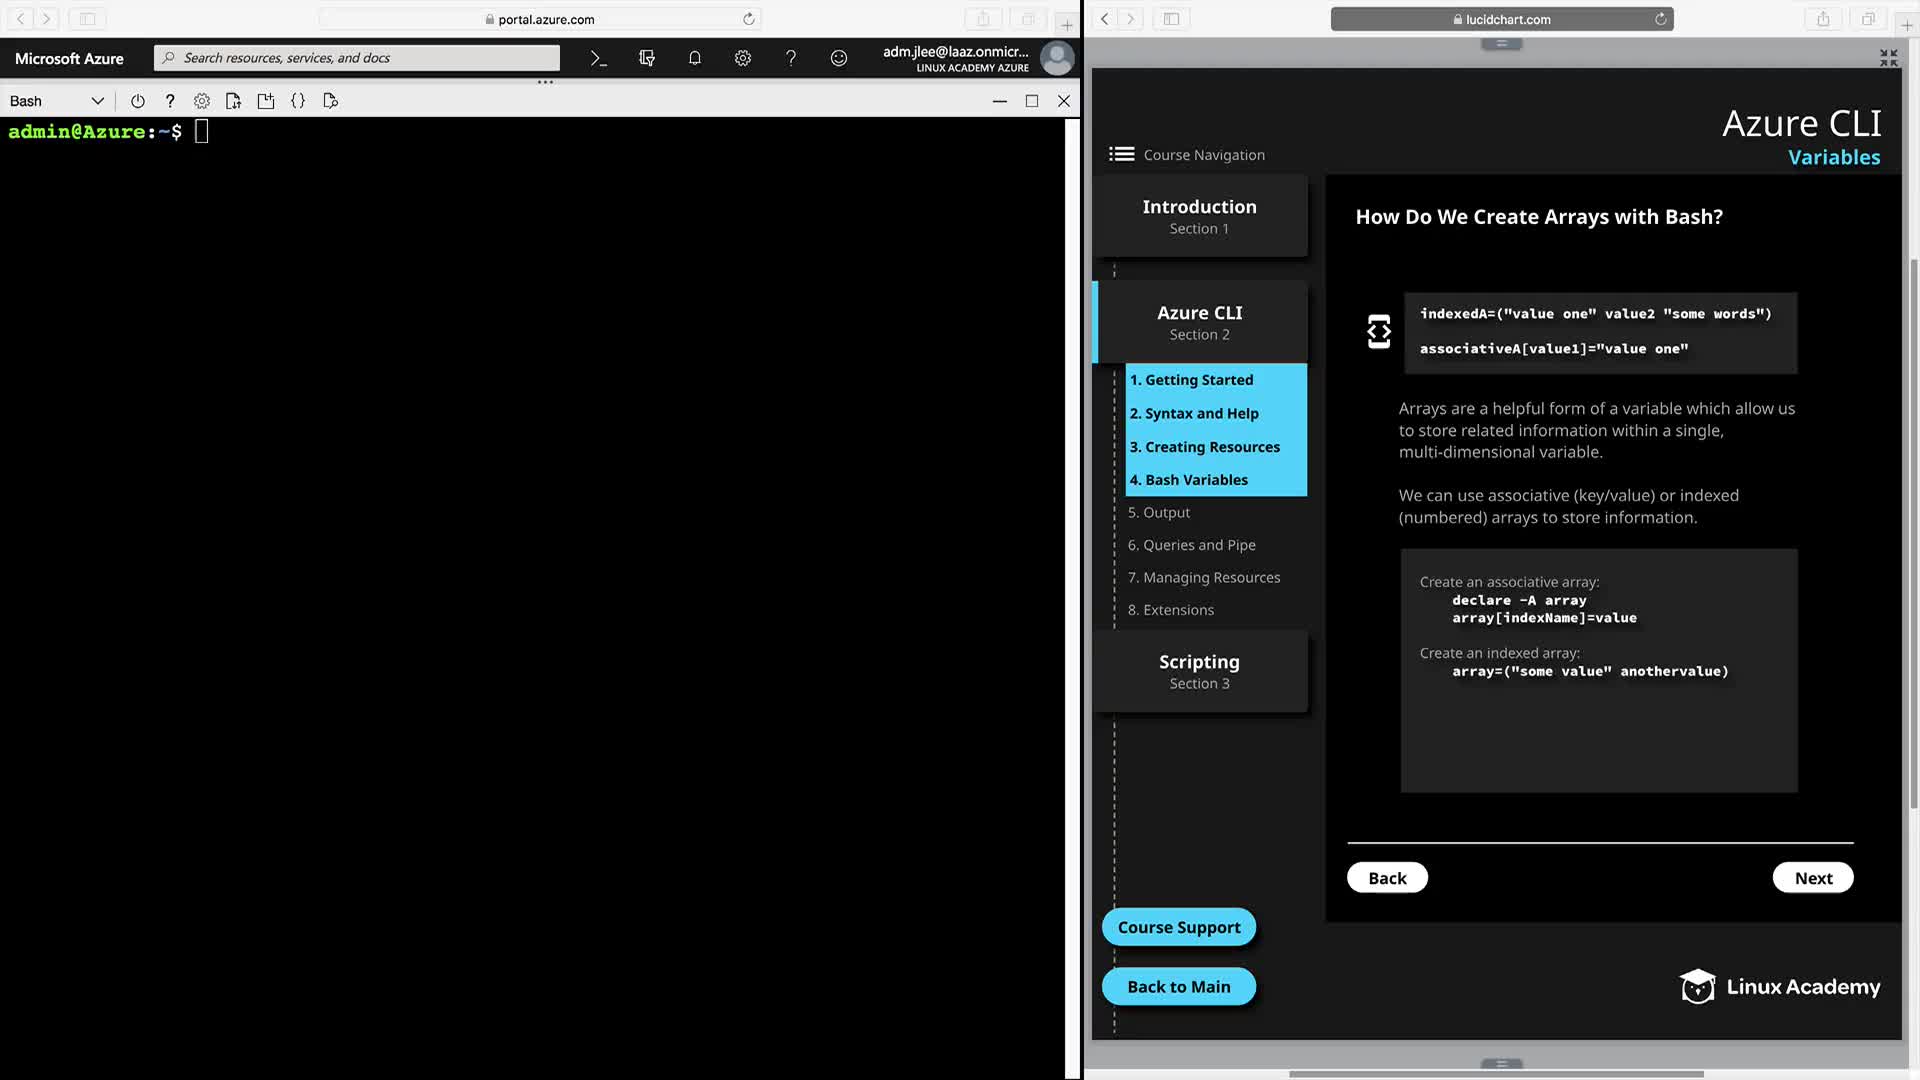Click Cloud Shell web preview icon
1920x1080 pixels.
[331, 101]
